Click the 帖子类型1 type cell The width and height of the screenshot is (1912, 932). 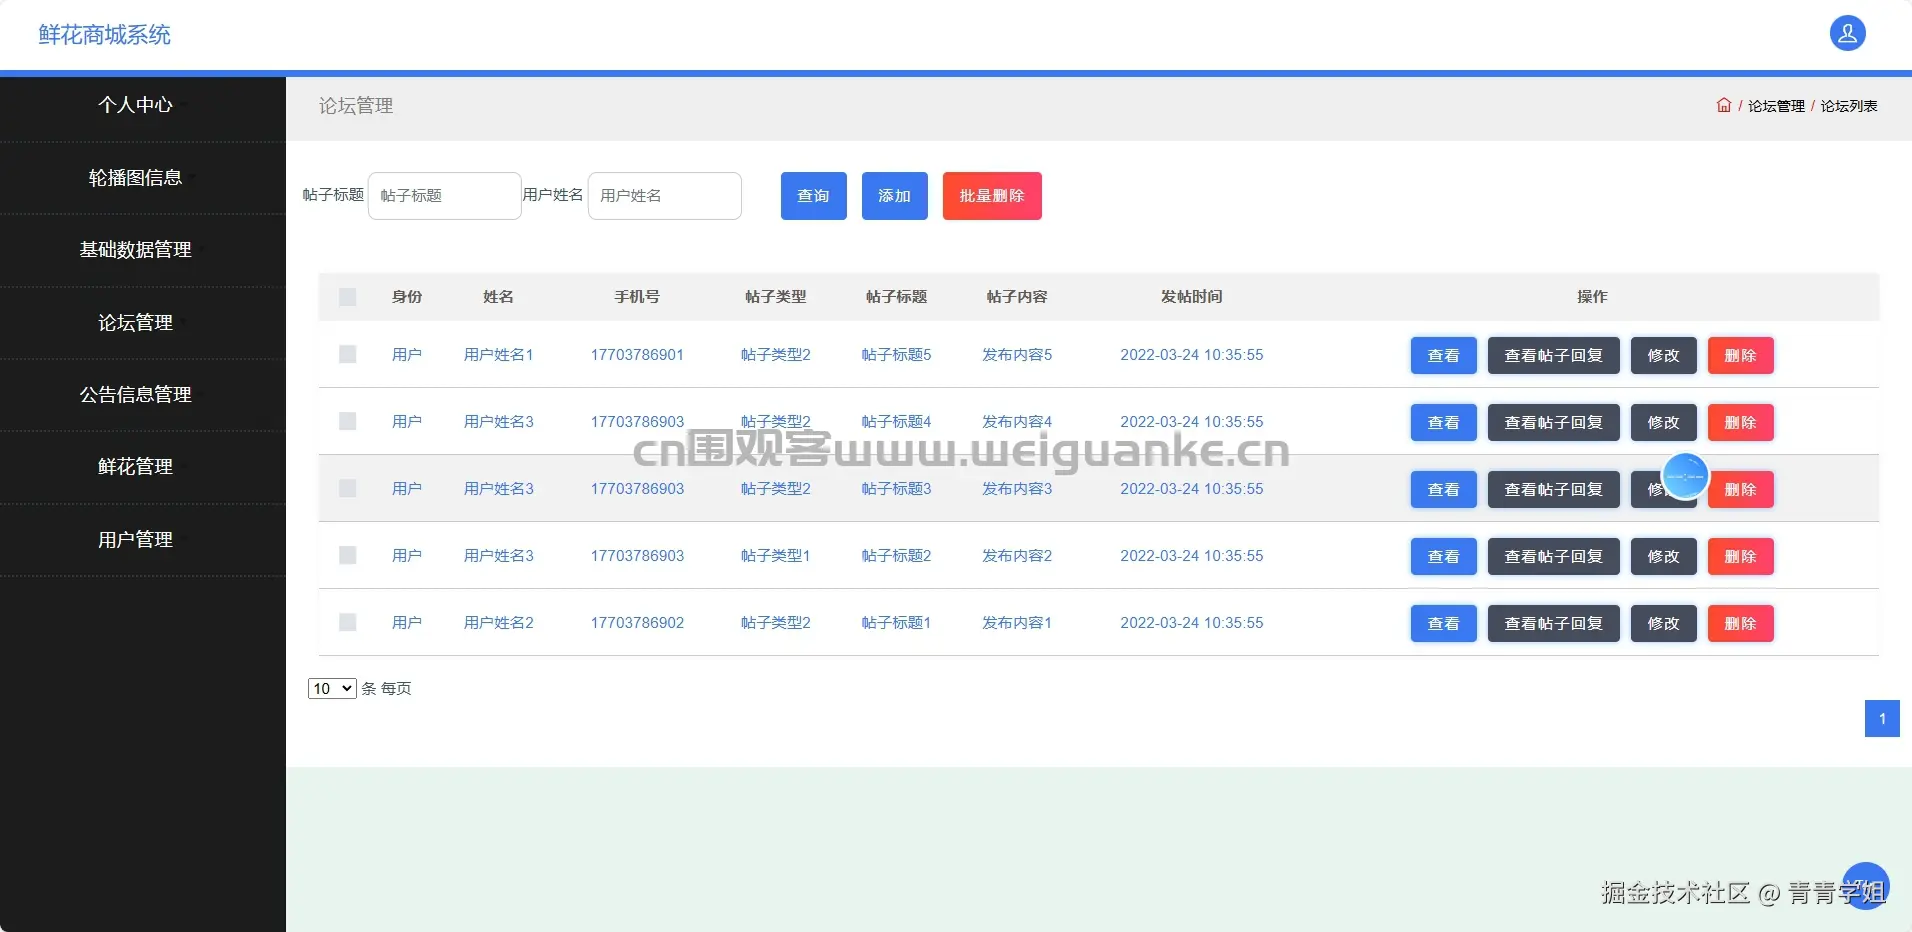[x=776, y=556]
